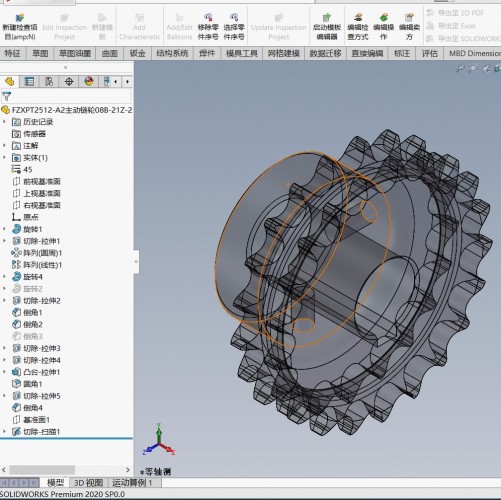Expand the 切除-拉伸5 feature node
Image resolution: width=501 pixels, height=500 pixels.
tap(4, 396)
